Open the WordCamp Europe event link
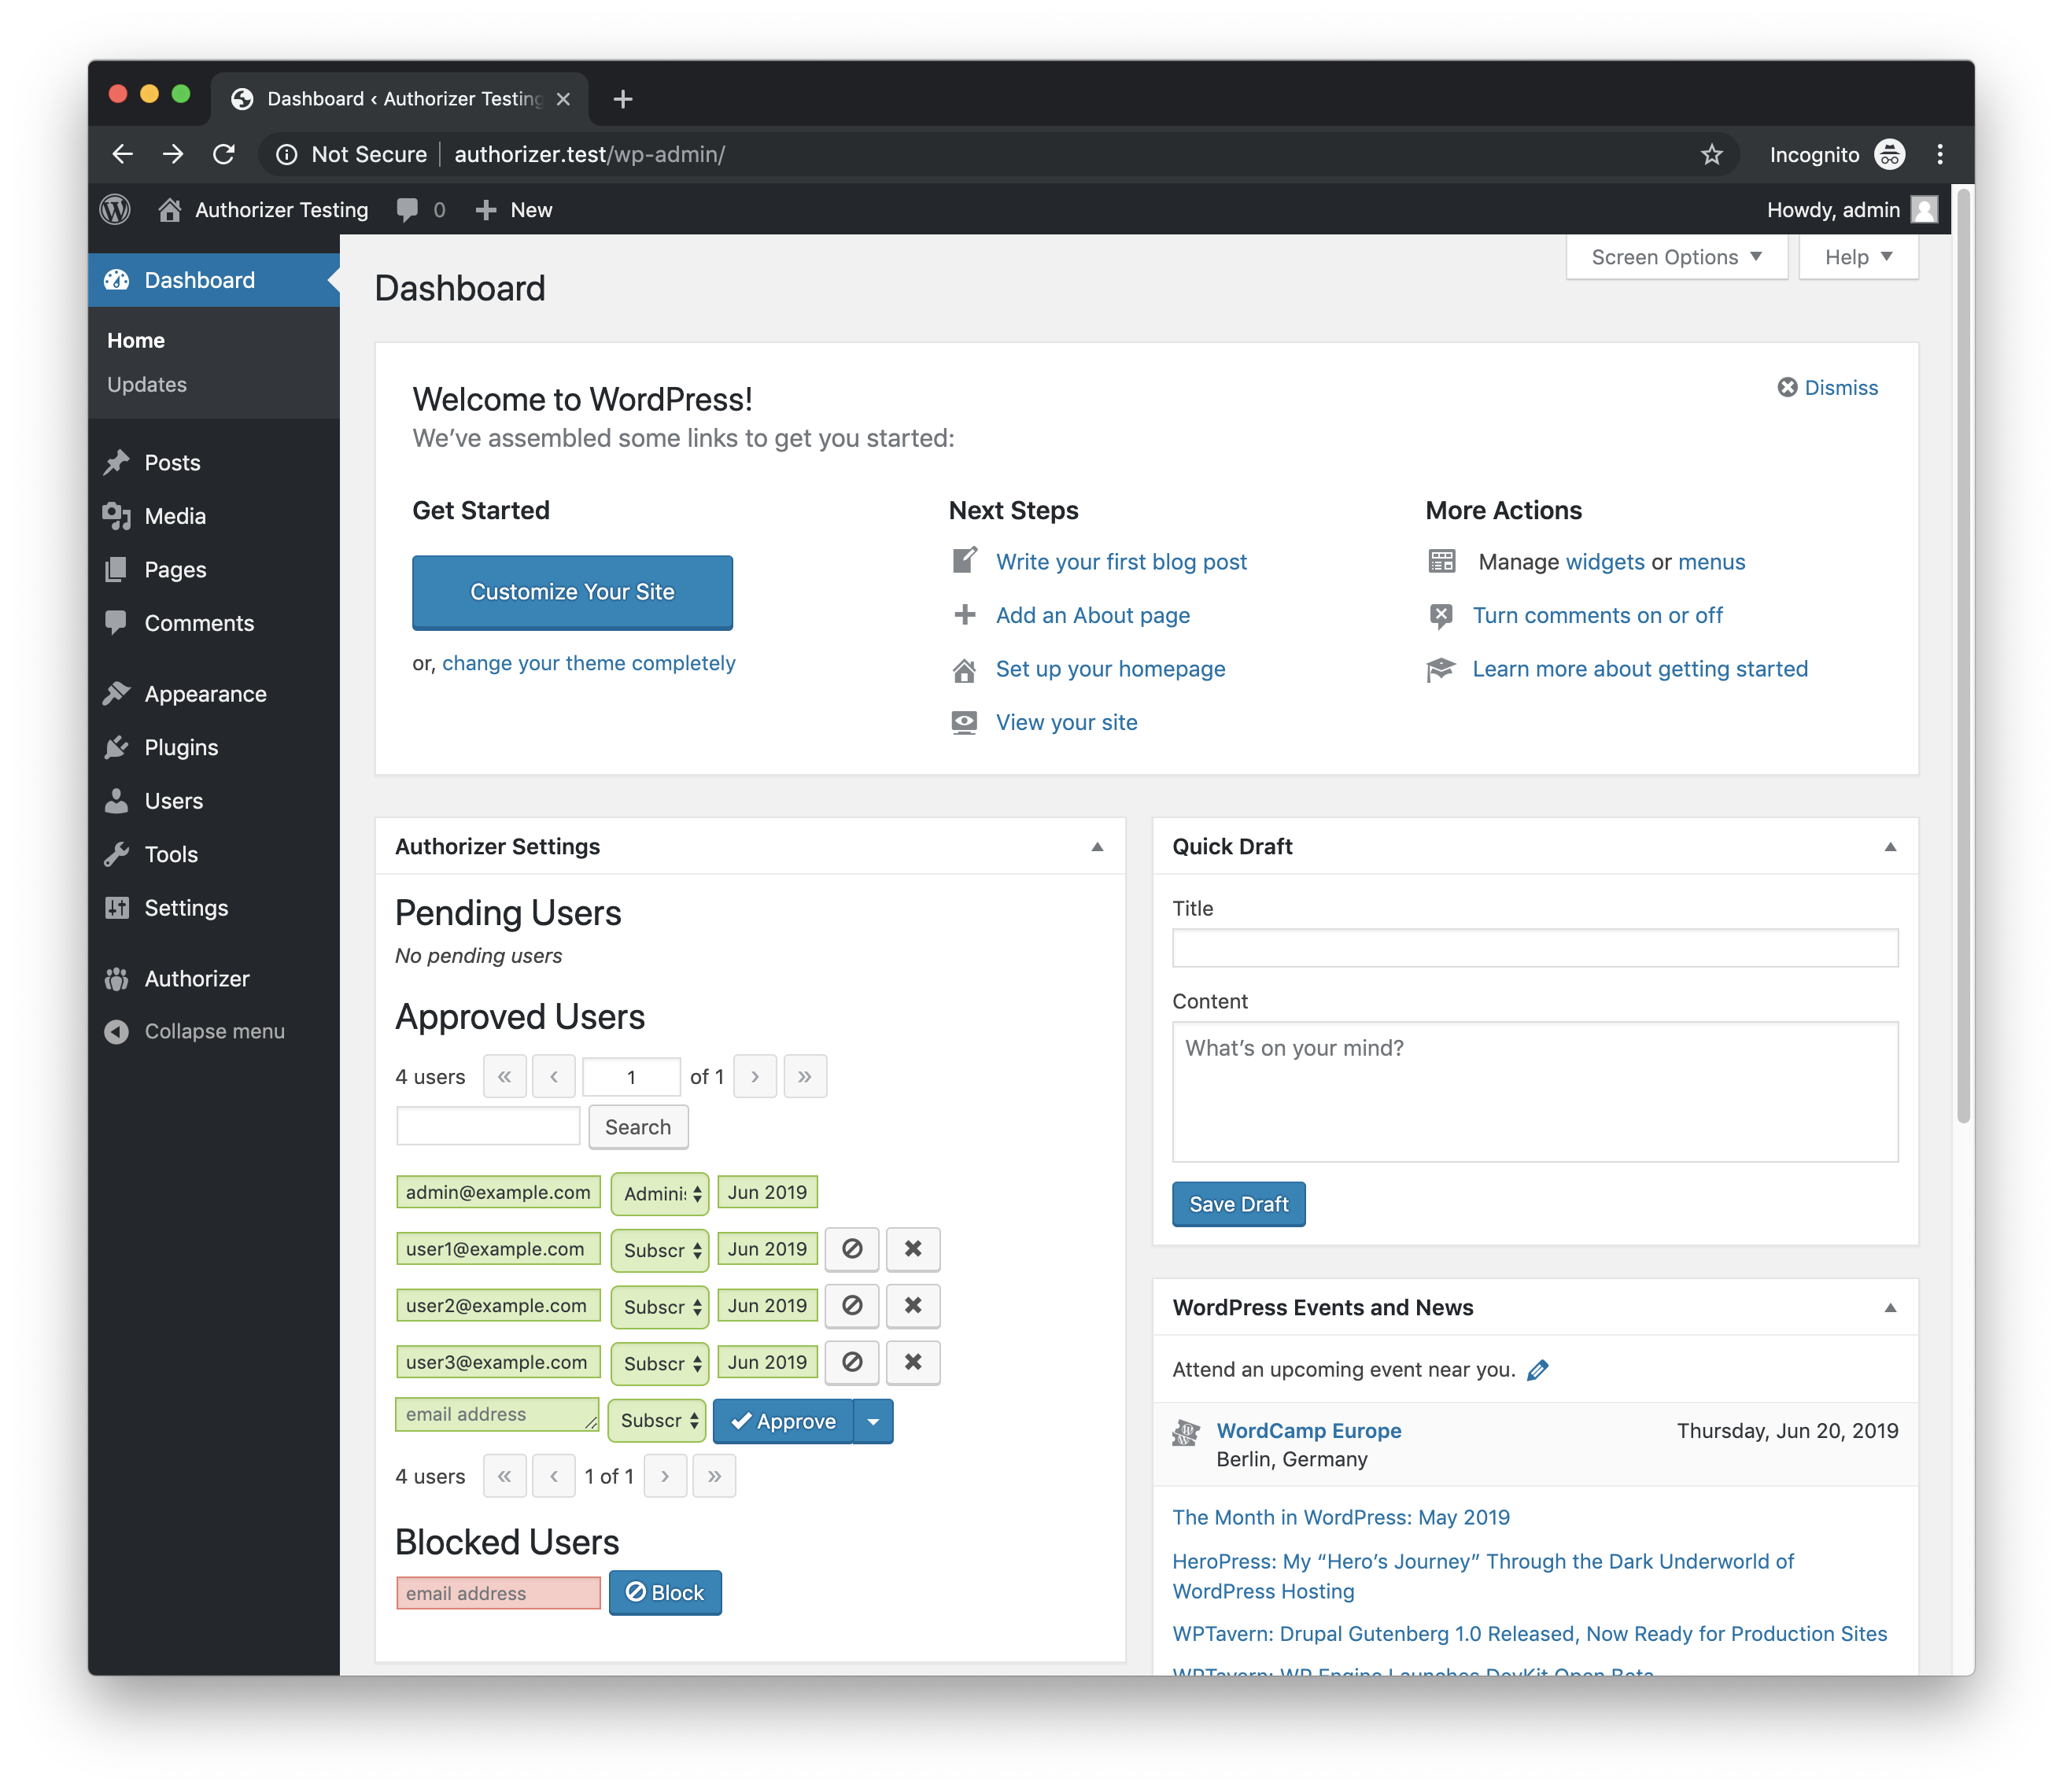2063x1792 pixels. (1308, 1431)
